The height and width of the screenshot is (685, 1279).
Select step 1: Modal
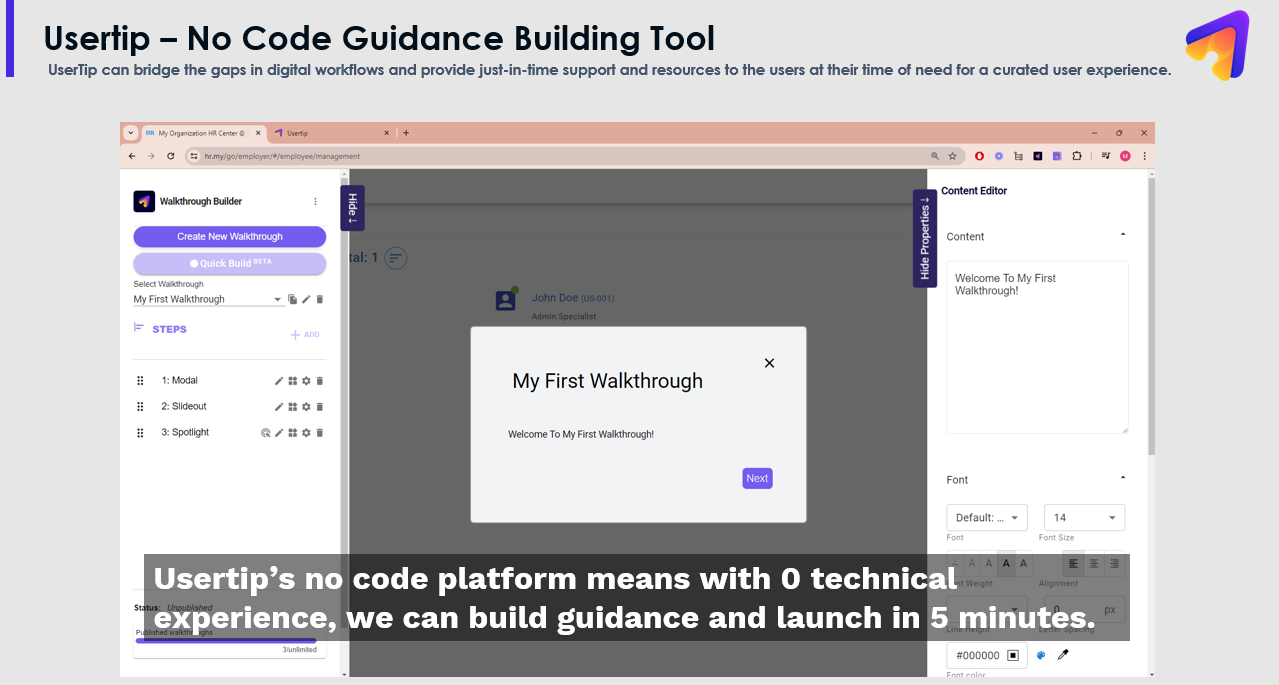click(x=180, y=381)
